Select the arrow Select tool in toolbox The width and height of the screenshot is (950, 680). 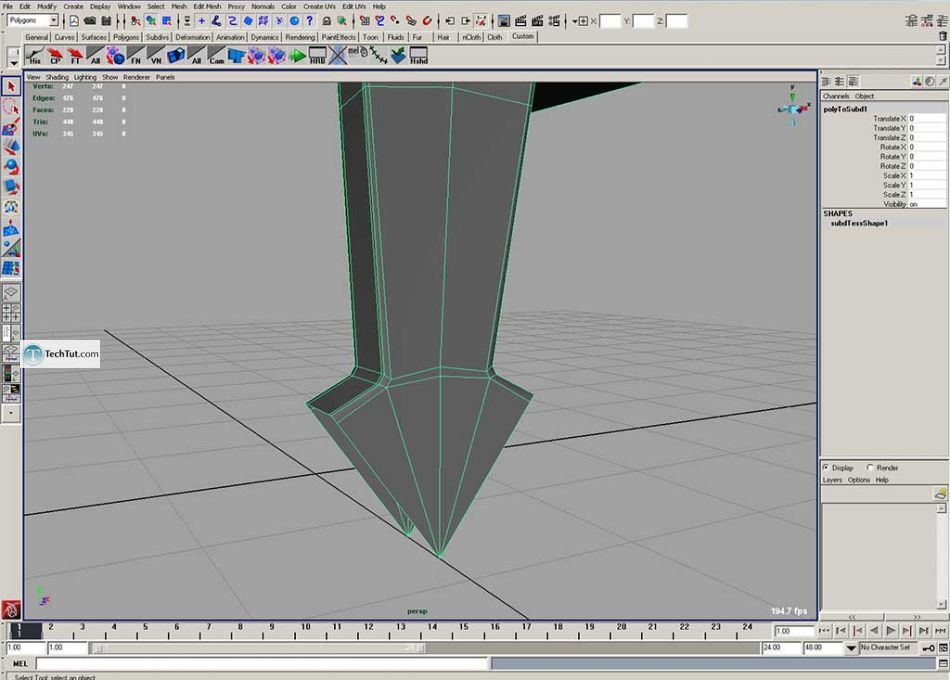point(11,88)
